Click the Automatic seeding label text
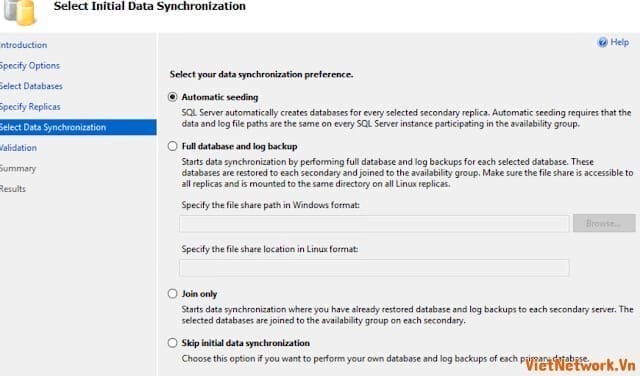This screenshot has width=640, height=376. click(220, 97)
